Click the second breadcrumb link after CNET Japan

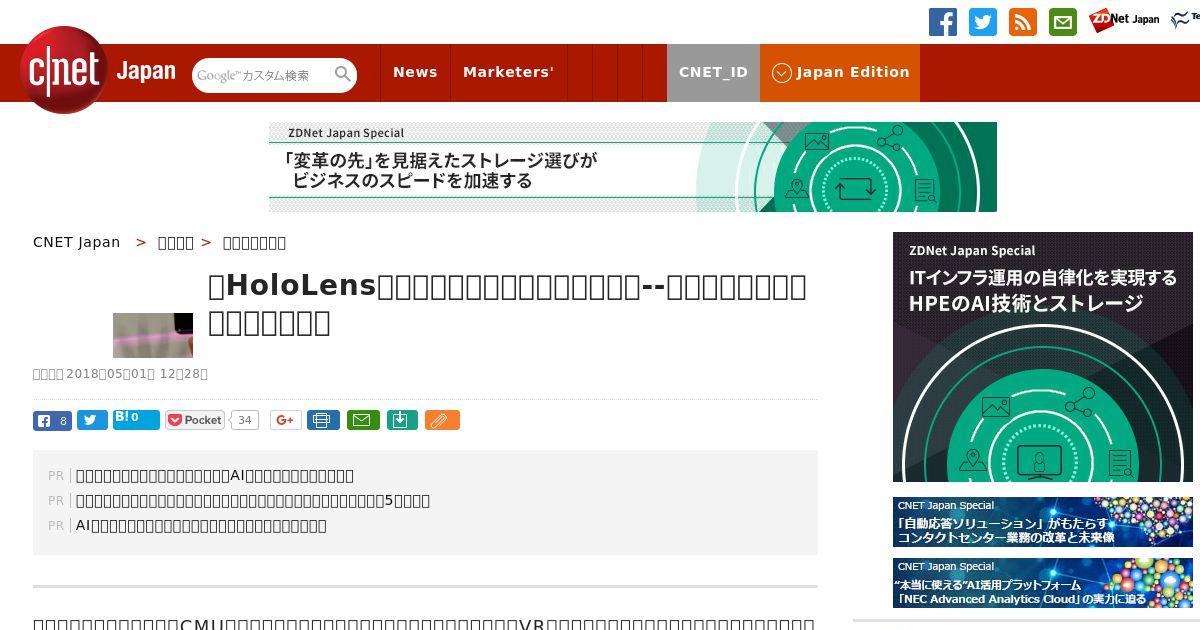[176, 242]
